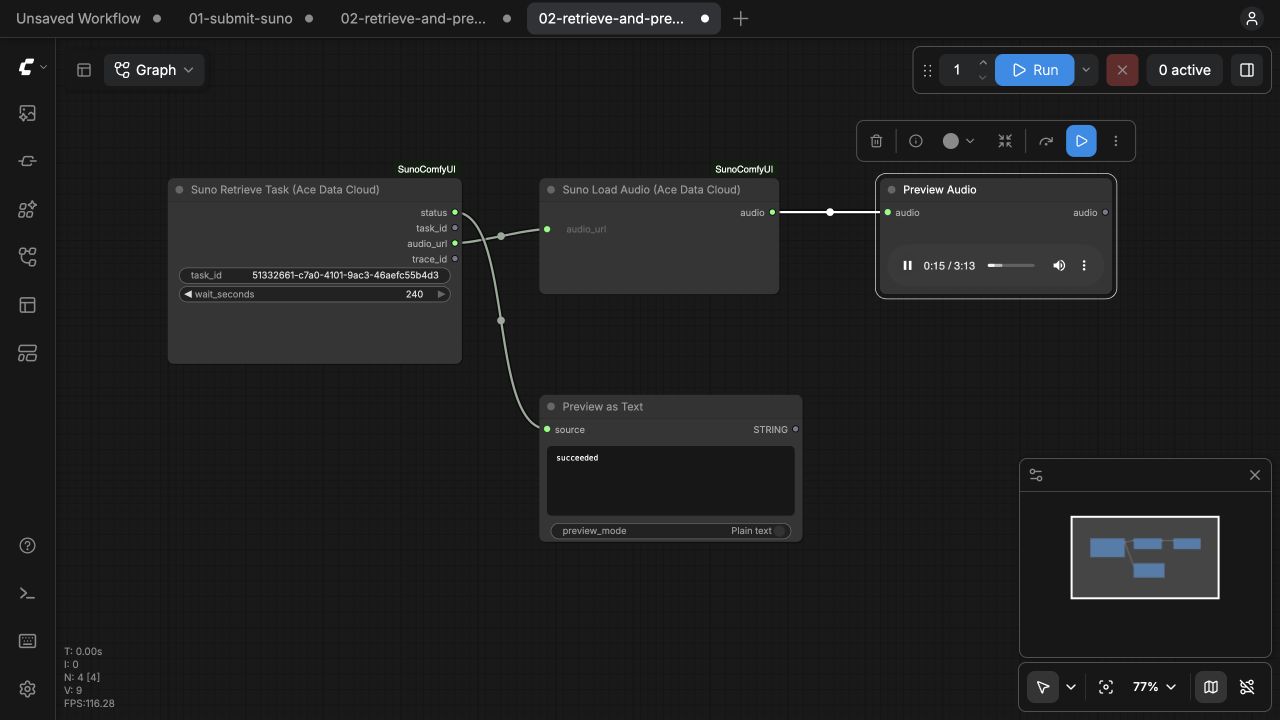The width and height of the screenshot is (1280, 720).
Task: Mute the Preview Audio player volume
Action: tap(1059, 266)
